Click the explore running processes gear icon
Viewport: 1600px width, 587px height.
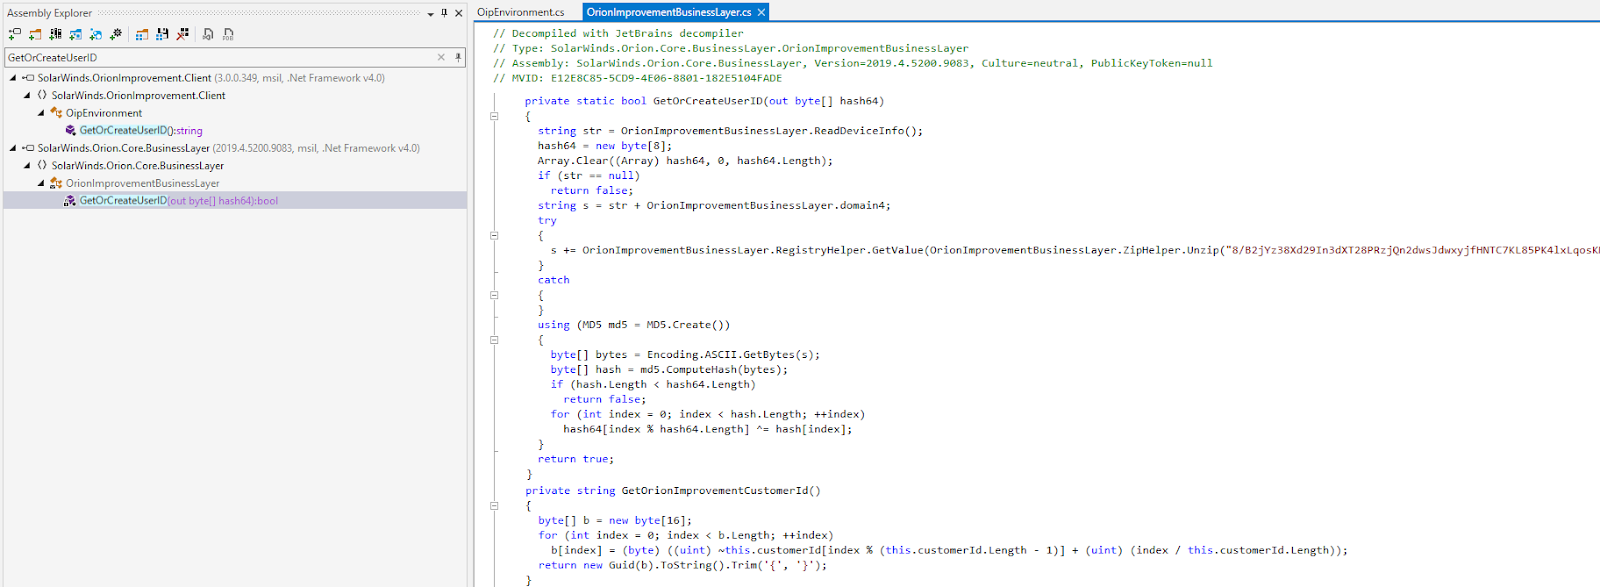click(116, 34)
